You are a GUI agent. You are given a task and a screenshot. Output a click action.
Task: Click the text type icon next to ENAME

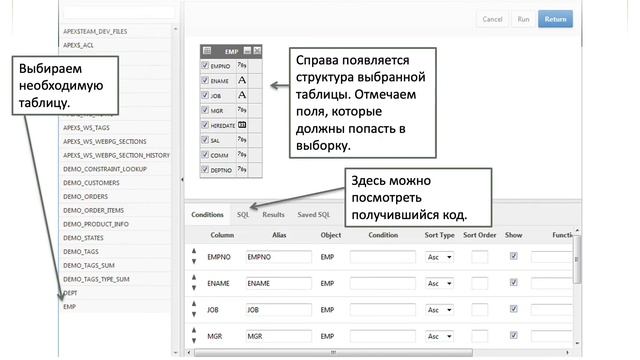[x=242, y=80]
